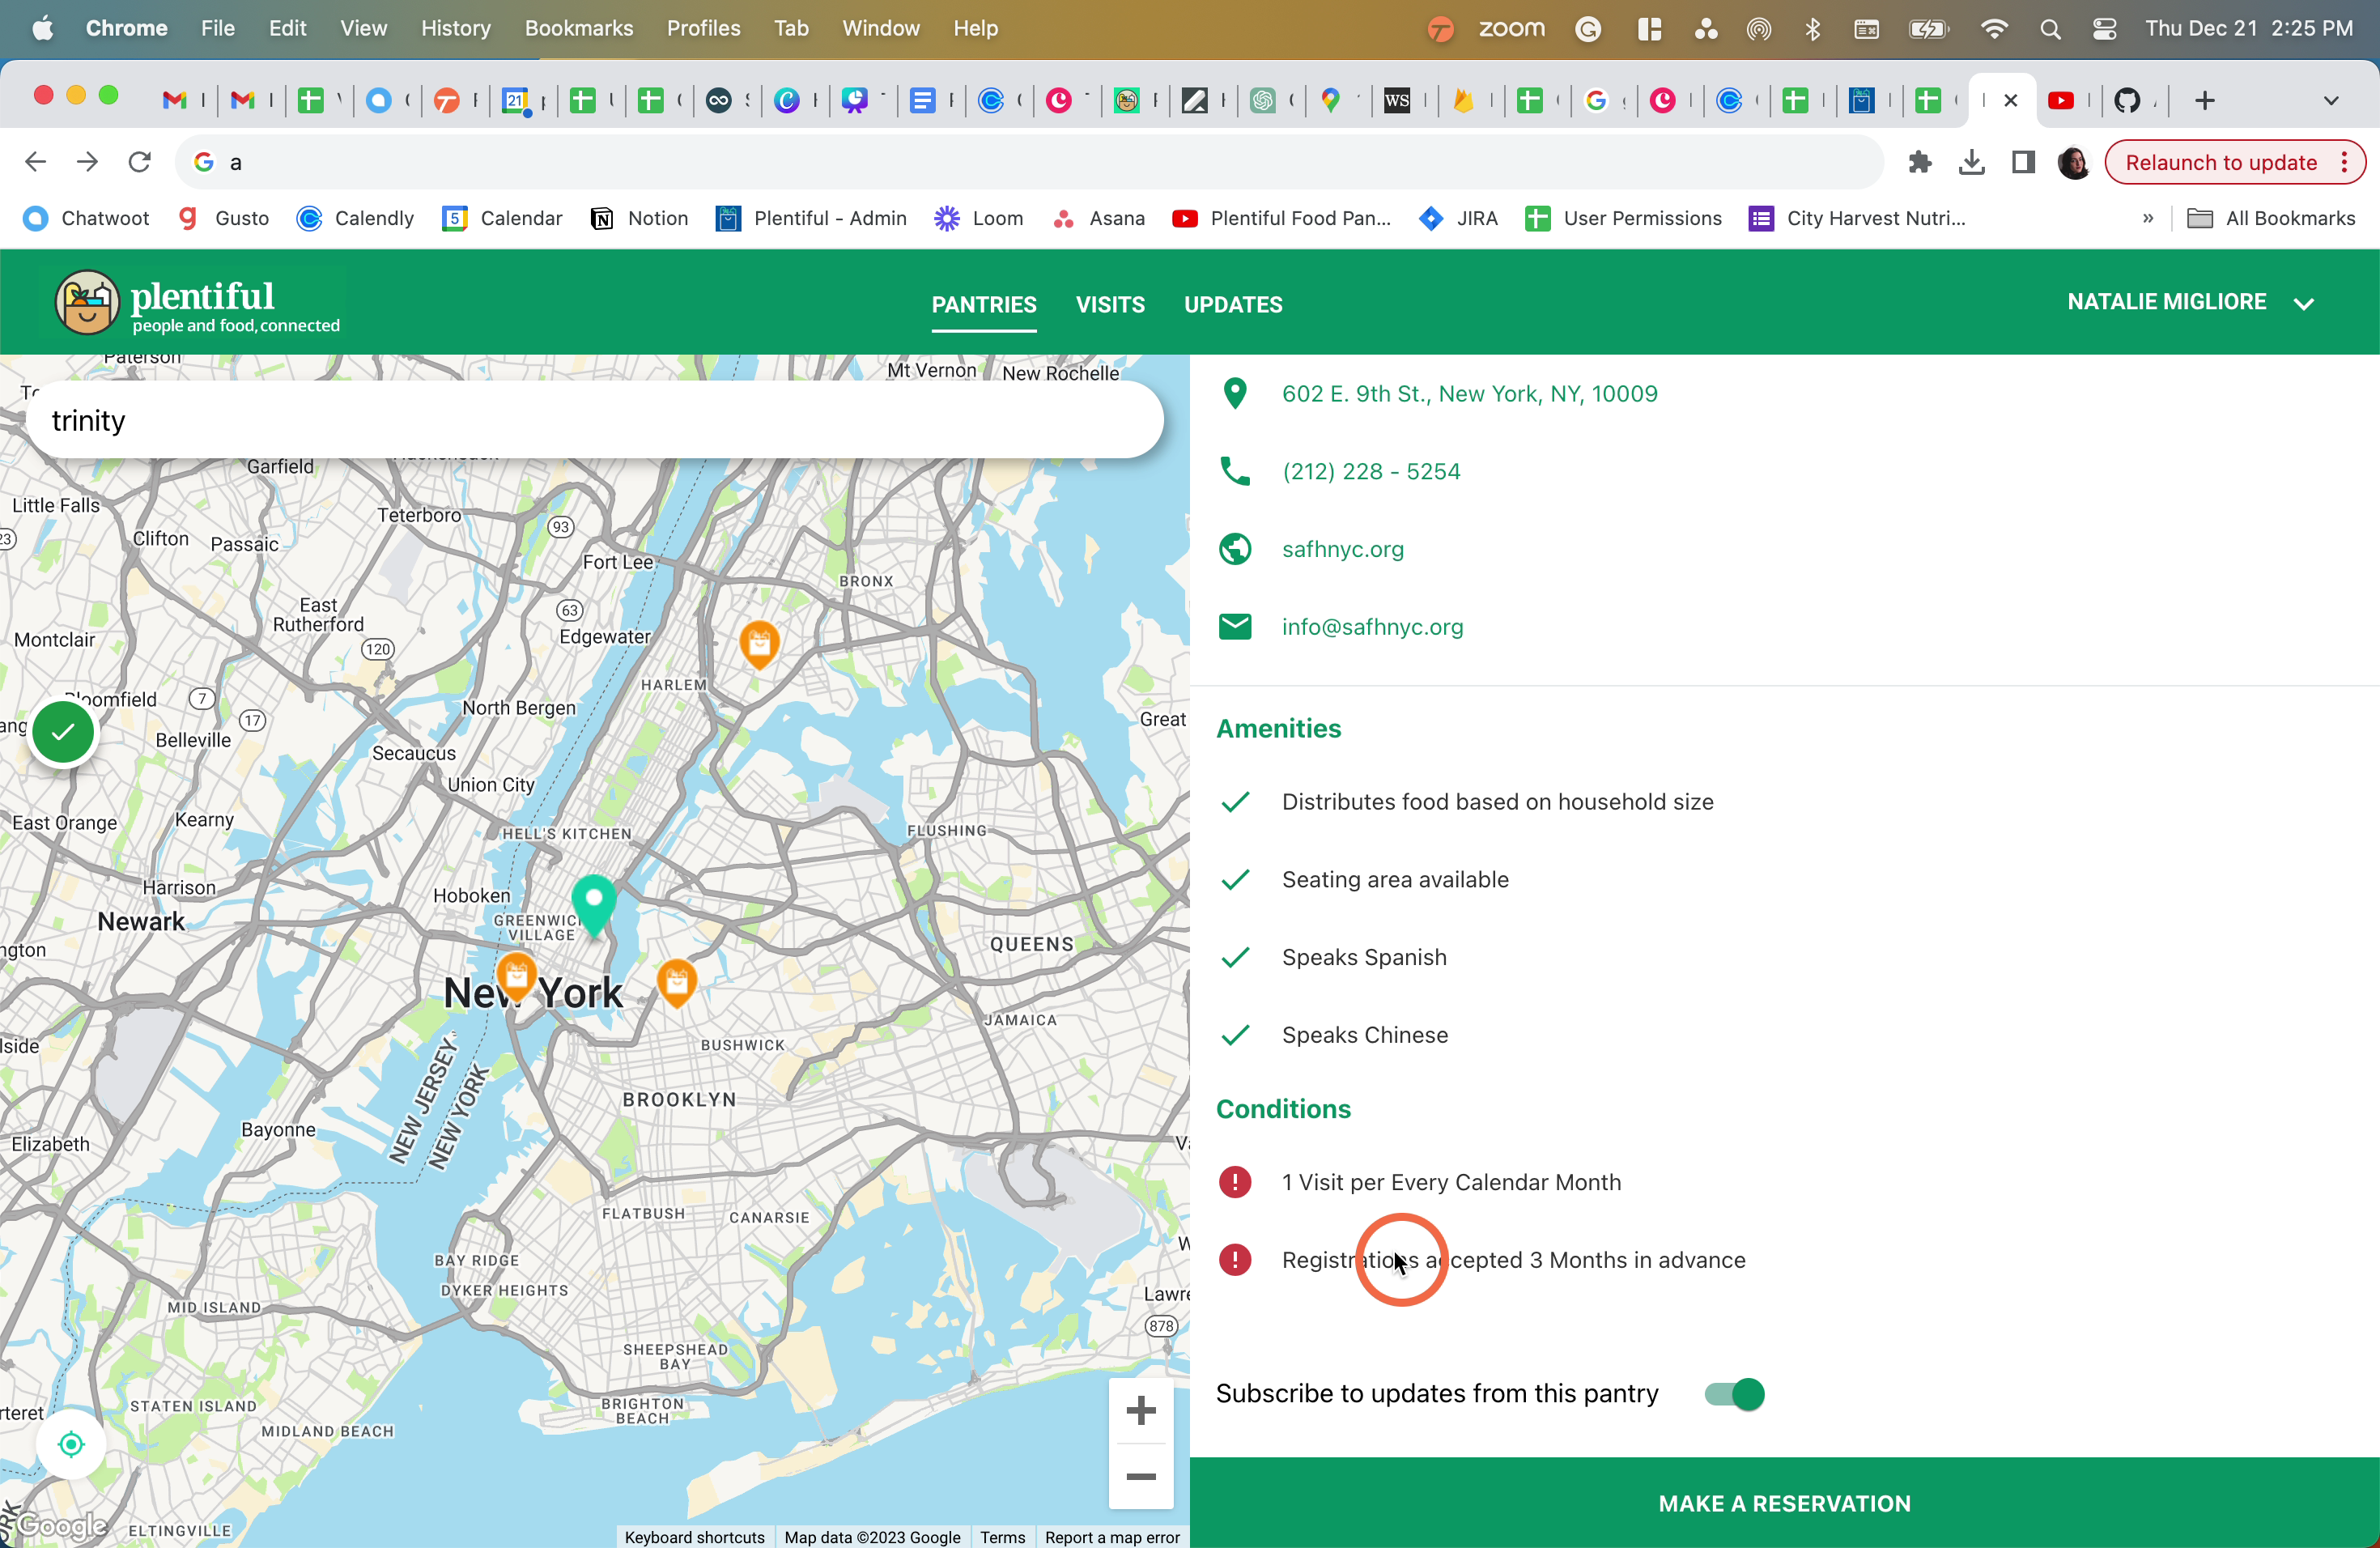Open a new Chrome tab
Viewport: 2380px width, 1548px height.
(2205, 100)
